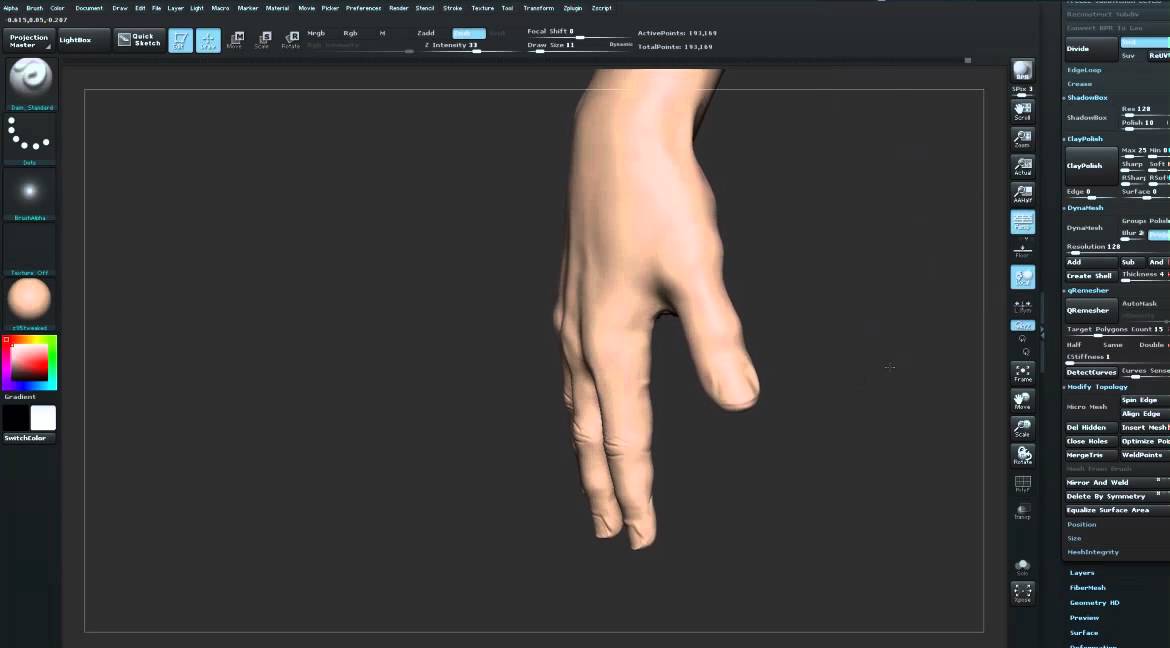Click Mirror And Weld button
Screen dimensions: 1170x648
click(x=1117, y=482)
